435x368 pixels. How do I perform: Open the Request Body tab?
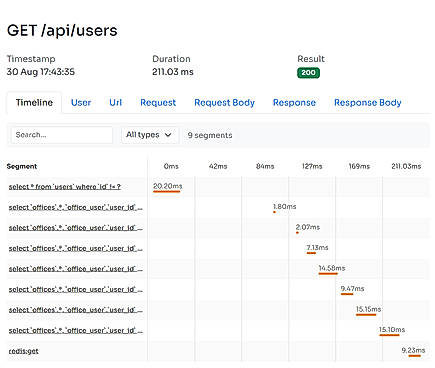[x=225, y=103]
